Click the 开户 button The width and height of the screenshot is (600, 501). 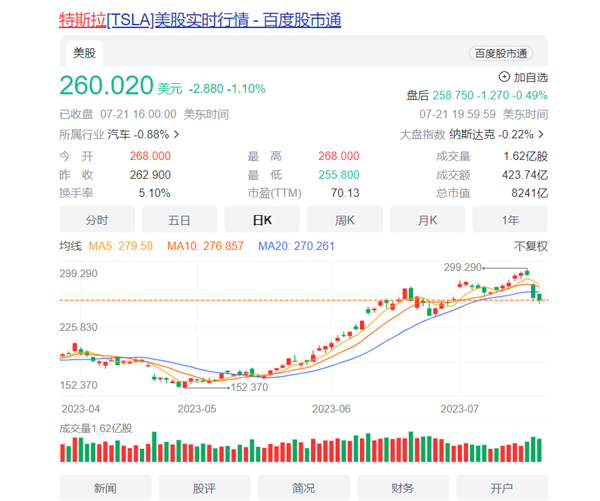pos(502,488)
